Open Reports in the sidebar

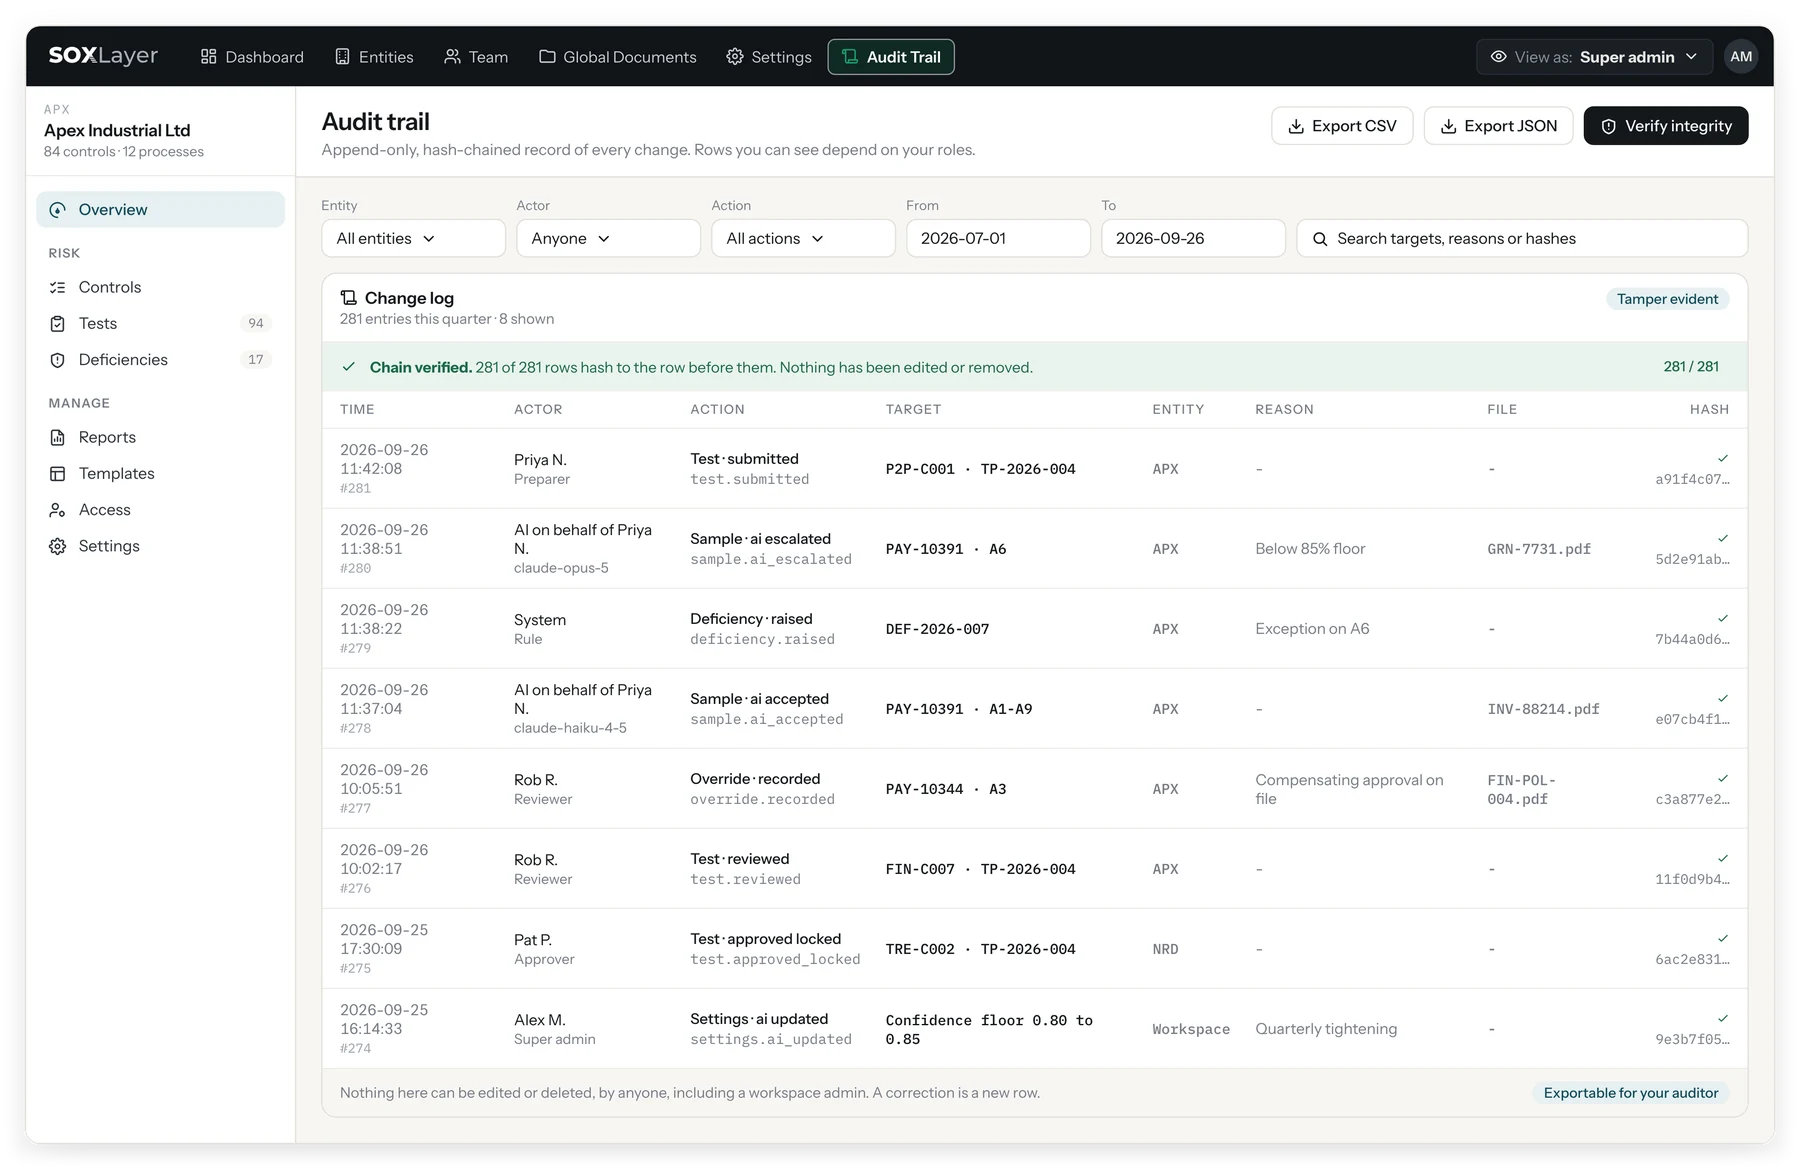[x=161, y=437]
